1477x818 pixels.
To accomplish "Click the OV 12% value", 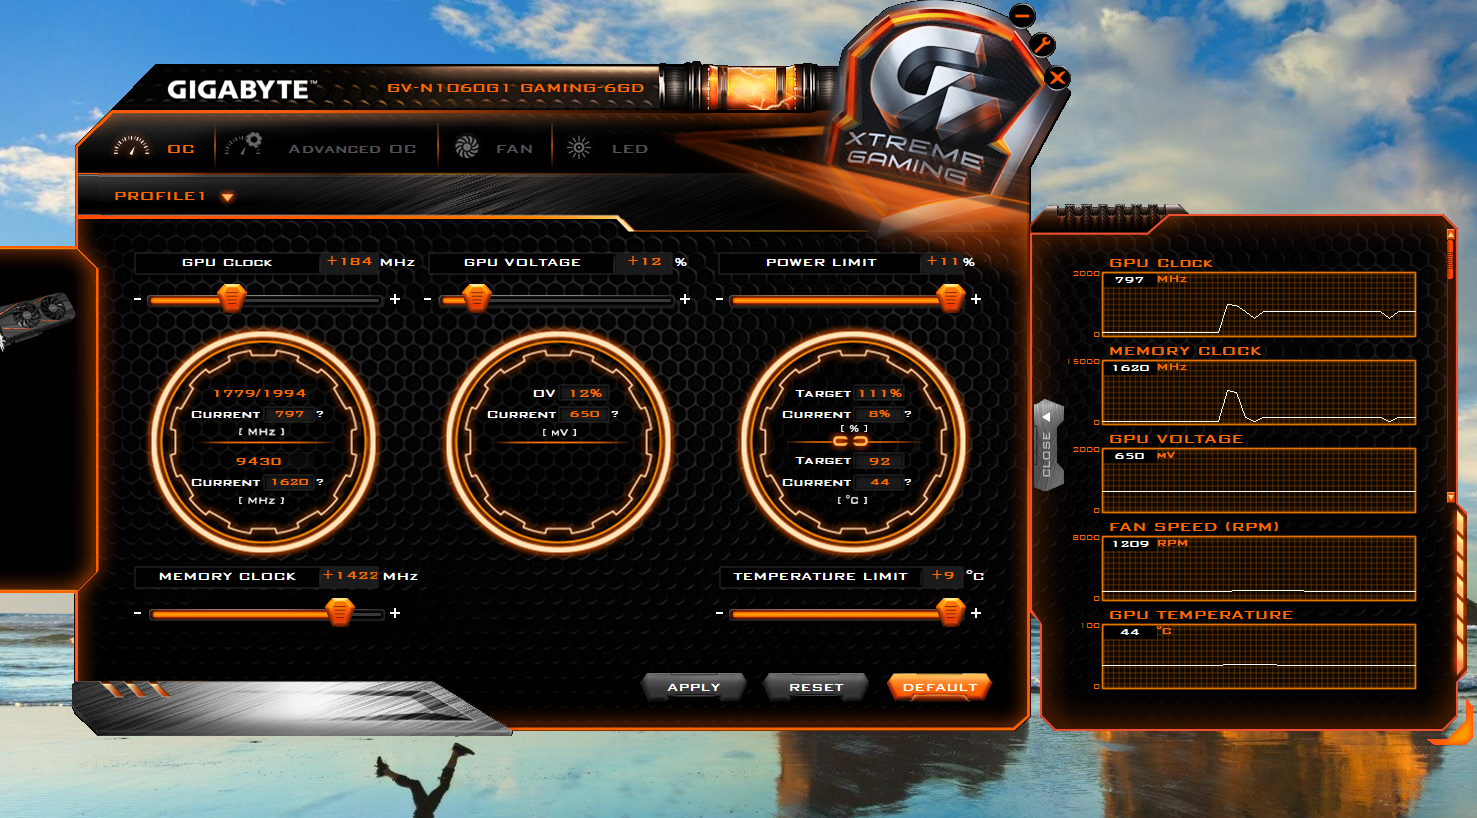I will tap(585, 393).
